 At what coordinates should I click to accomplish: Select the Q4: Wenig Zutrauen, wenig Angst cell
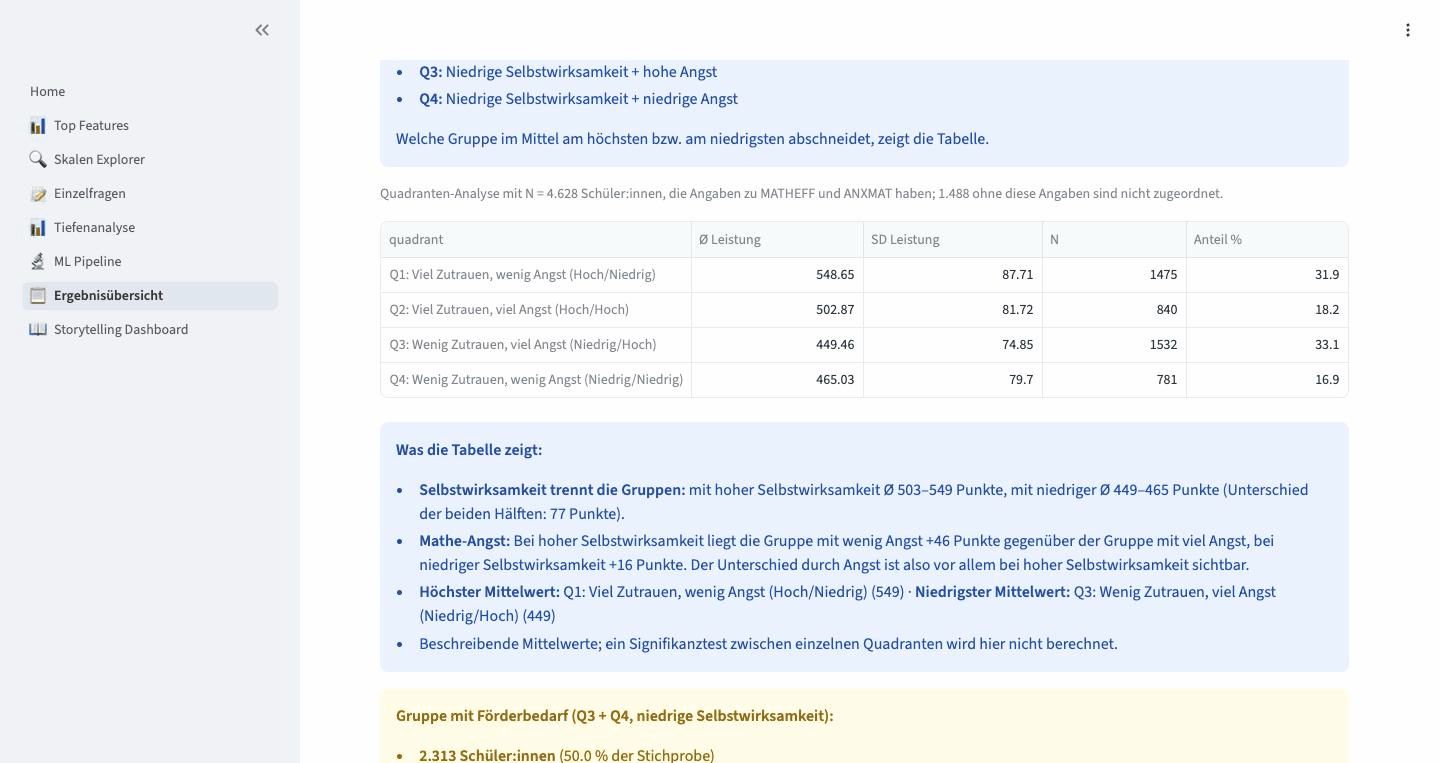tap(536, 380)
